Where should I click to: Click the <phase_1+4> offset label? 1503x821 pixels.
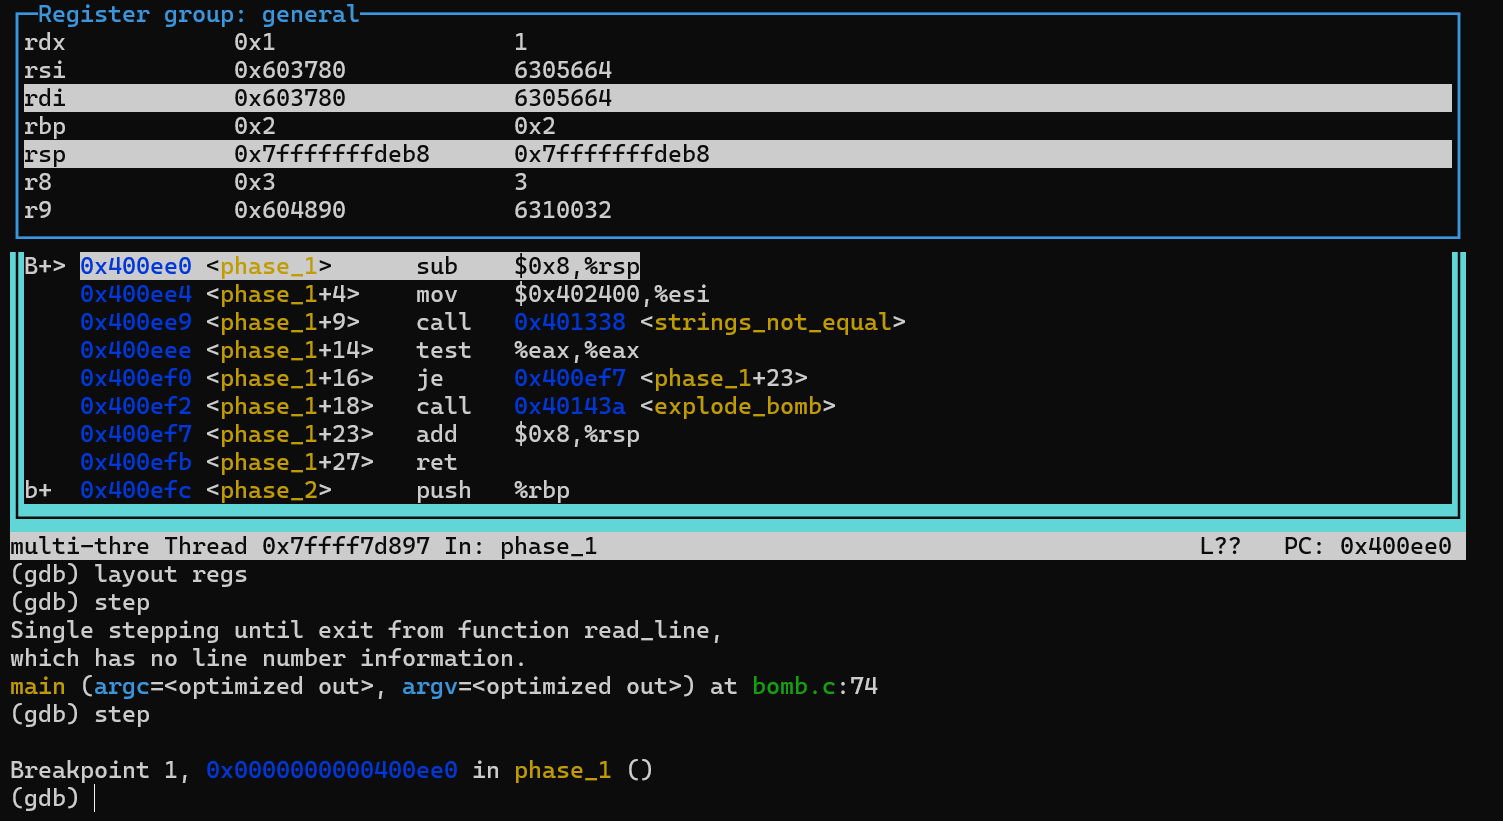pos(283,294)
